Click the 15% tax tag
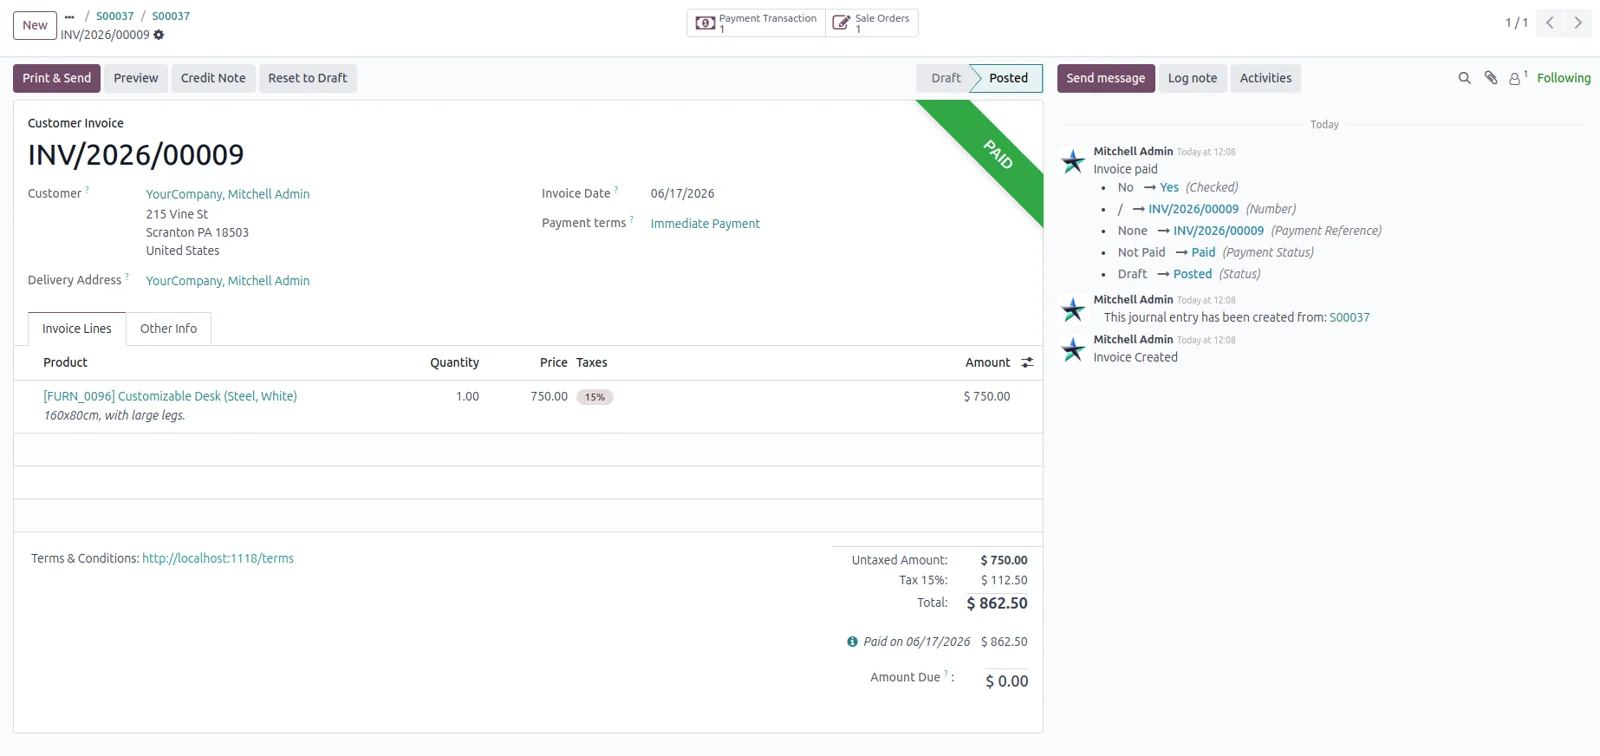1600x756 pixels. (595, 397)
